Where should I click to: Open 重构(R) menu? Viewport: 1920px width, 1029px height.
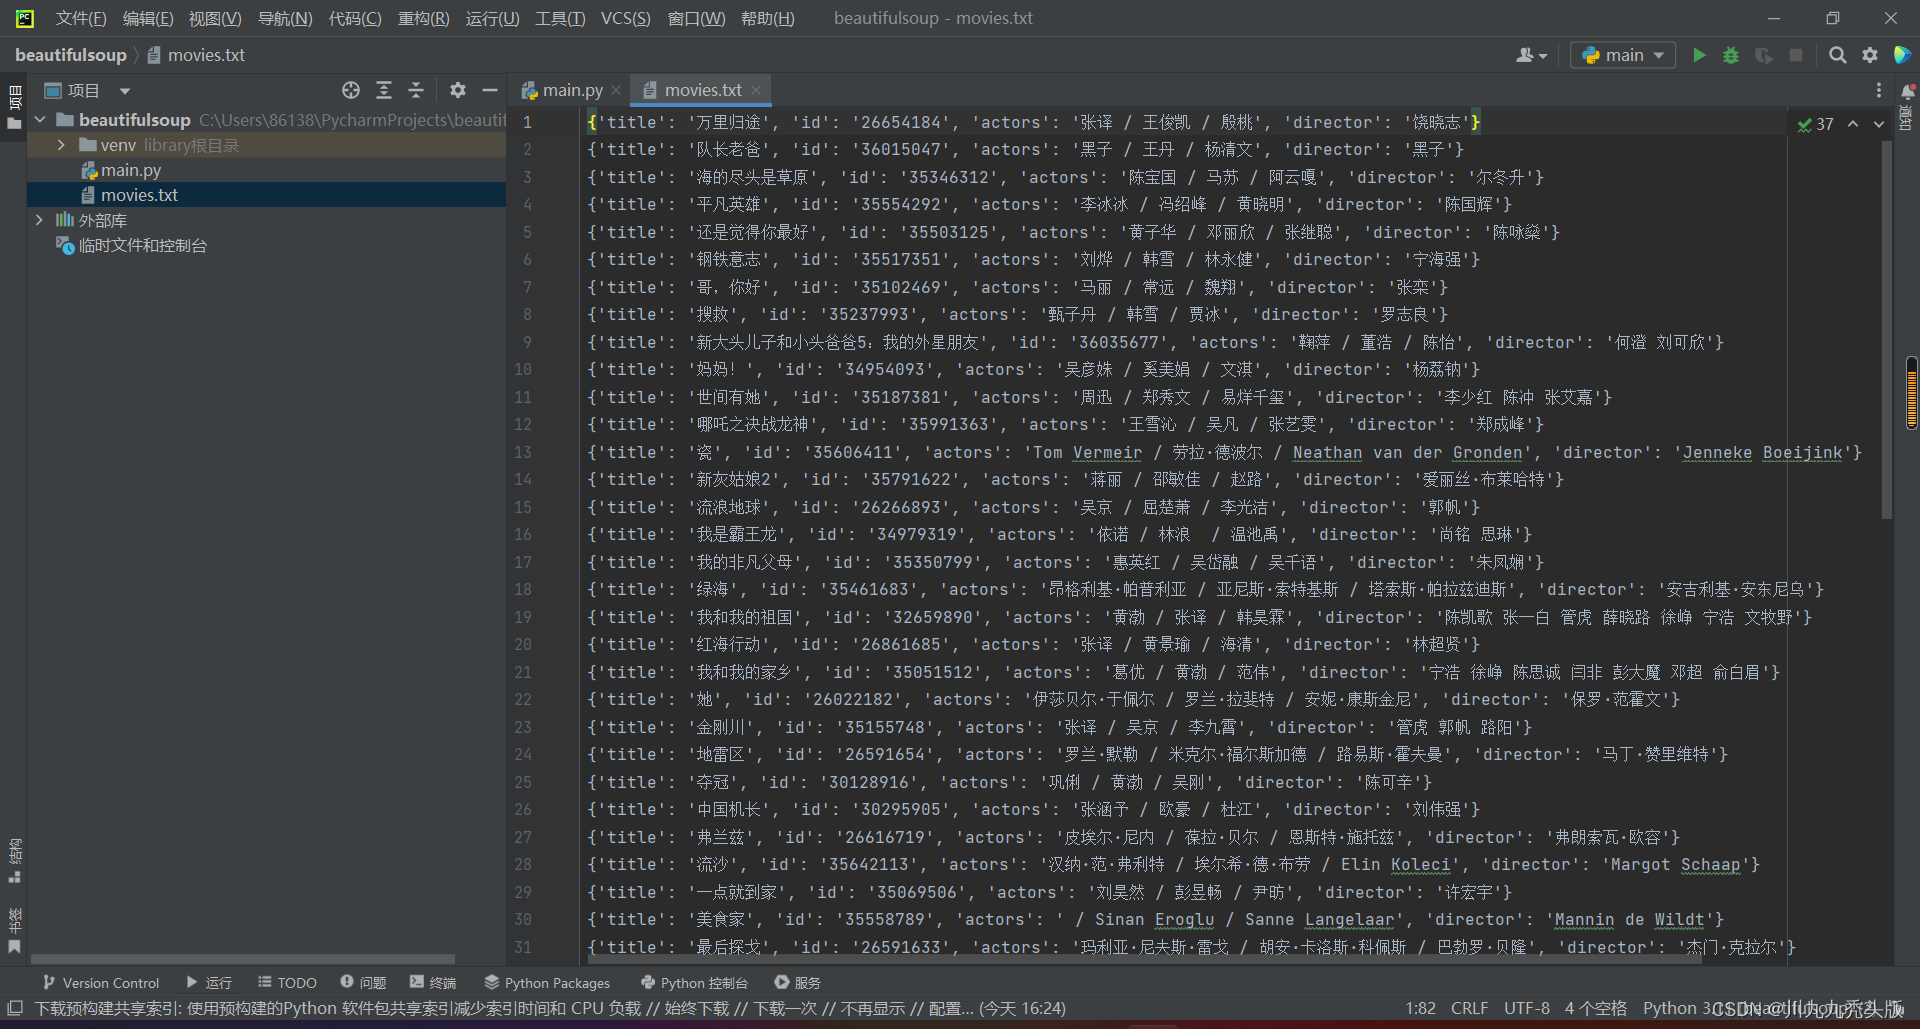click(423, 18)
